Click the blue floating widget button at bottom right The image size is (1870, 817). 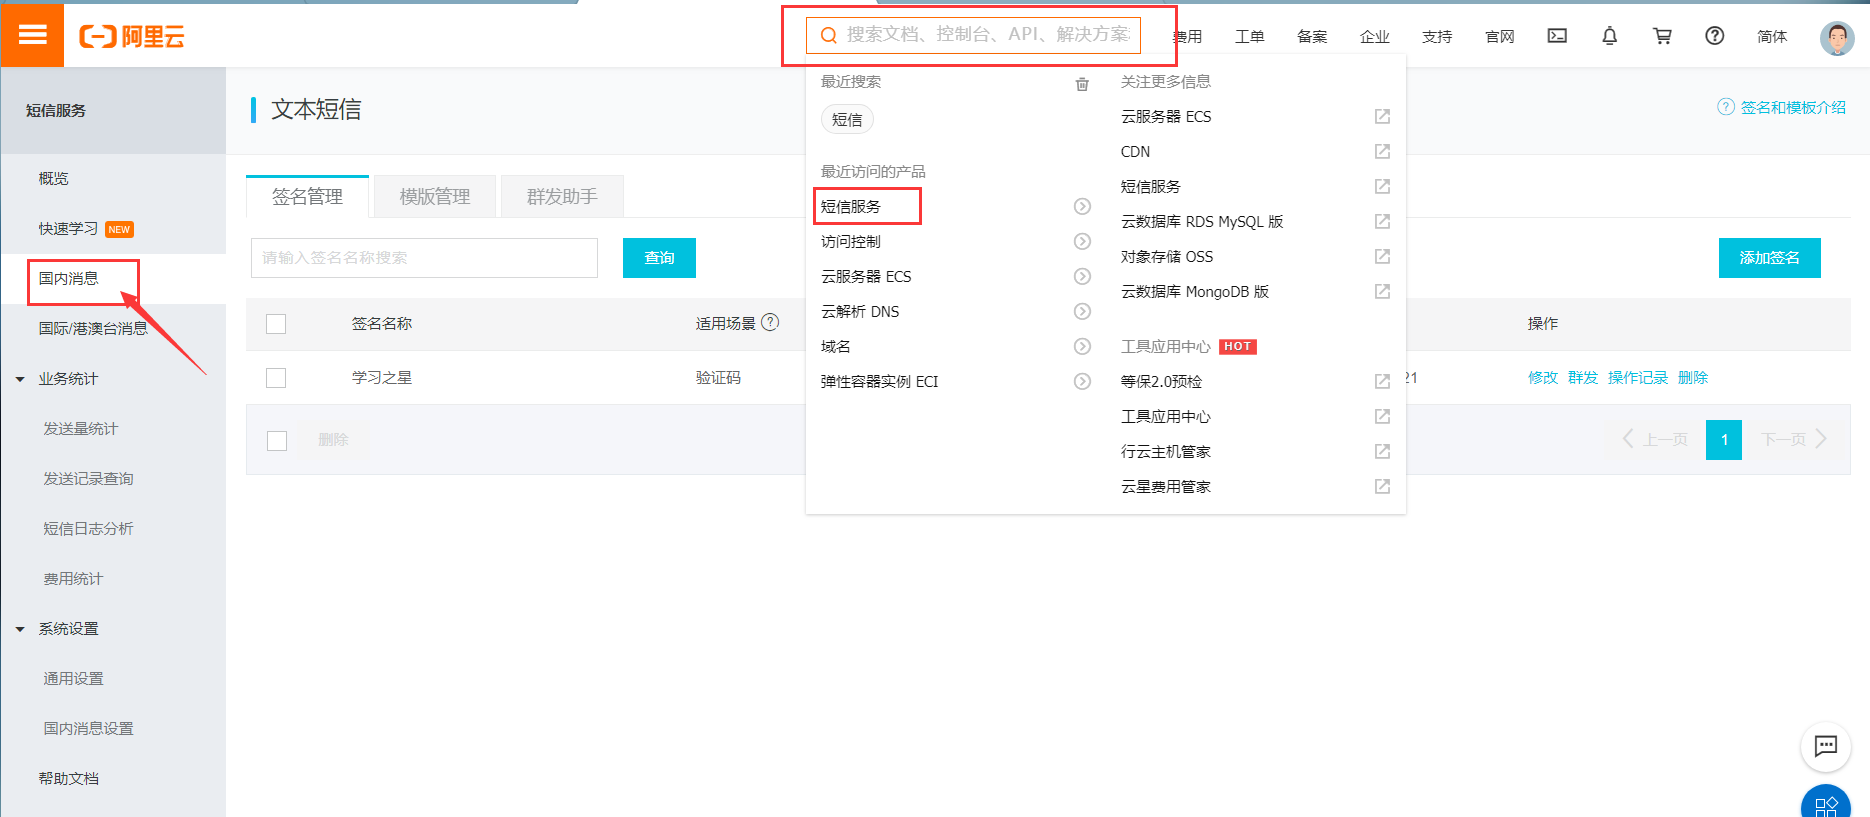[1825, 803]
